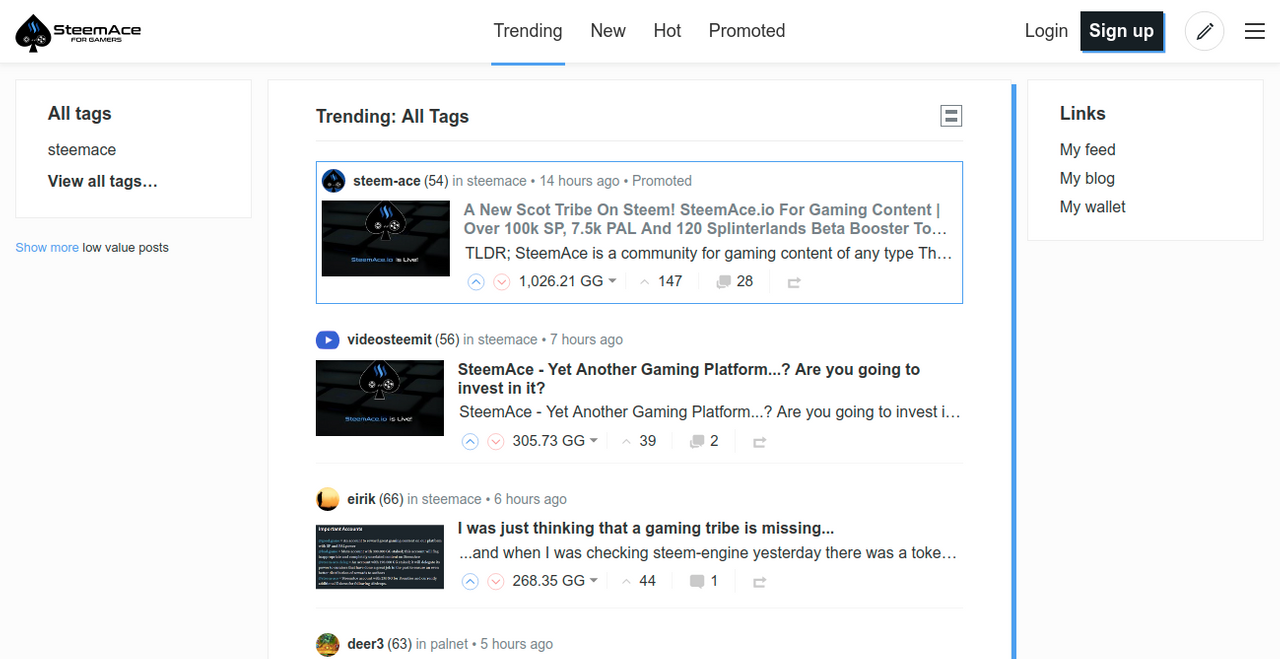
Task: Expand the 1,026.21 GG payout dropdown
Action: [x=567, y=281]
